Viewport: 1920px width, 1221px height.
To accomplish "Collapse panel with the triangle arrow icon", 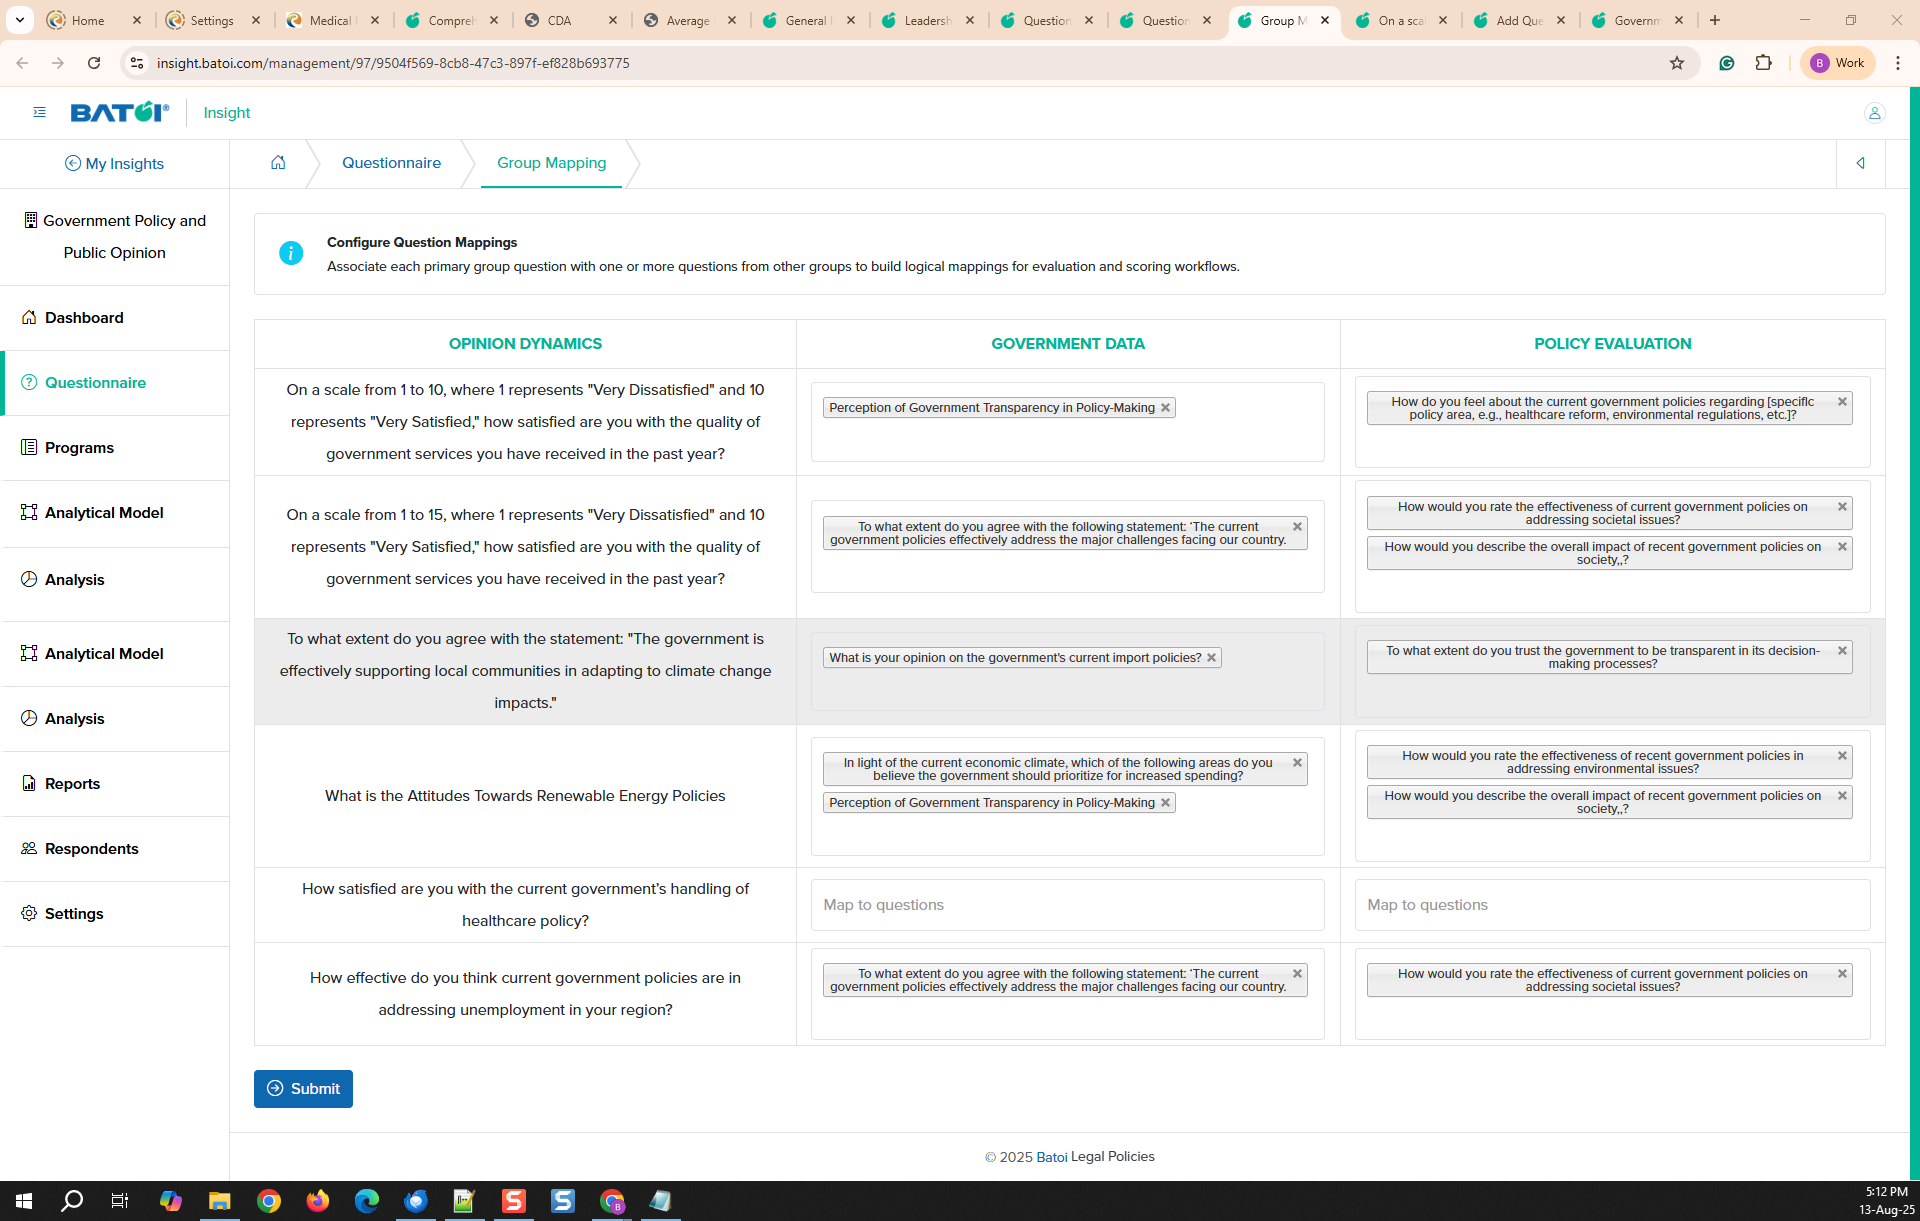I will (1860, 163).
